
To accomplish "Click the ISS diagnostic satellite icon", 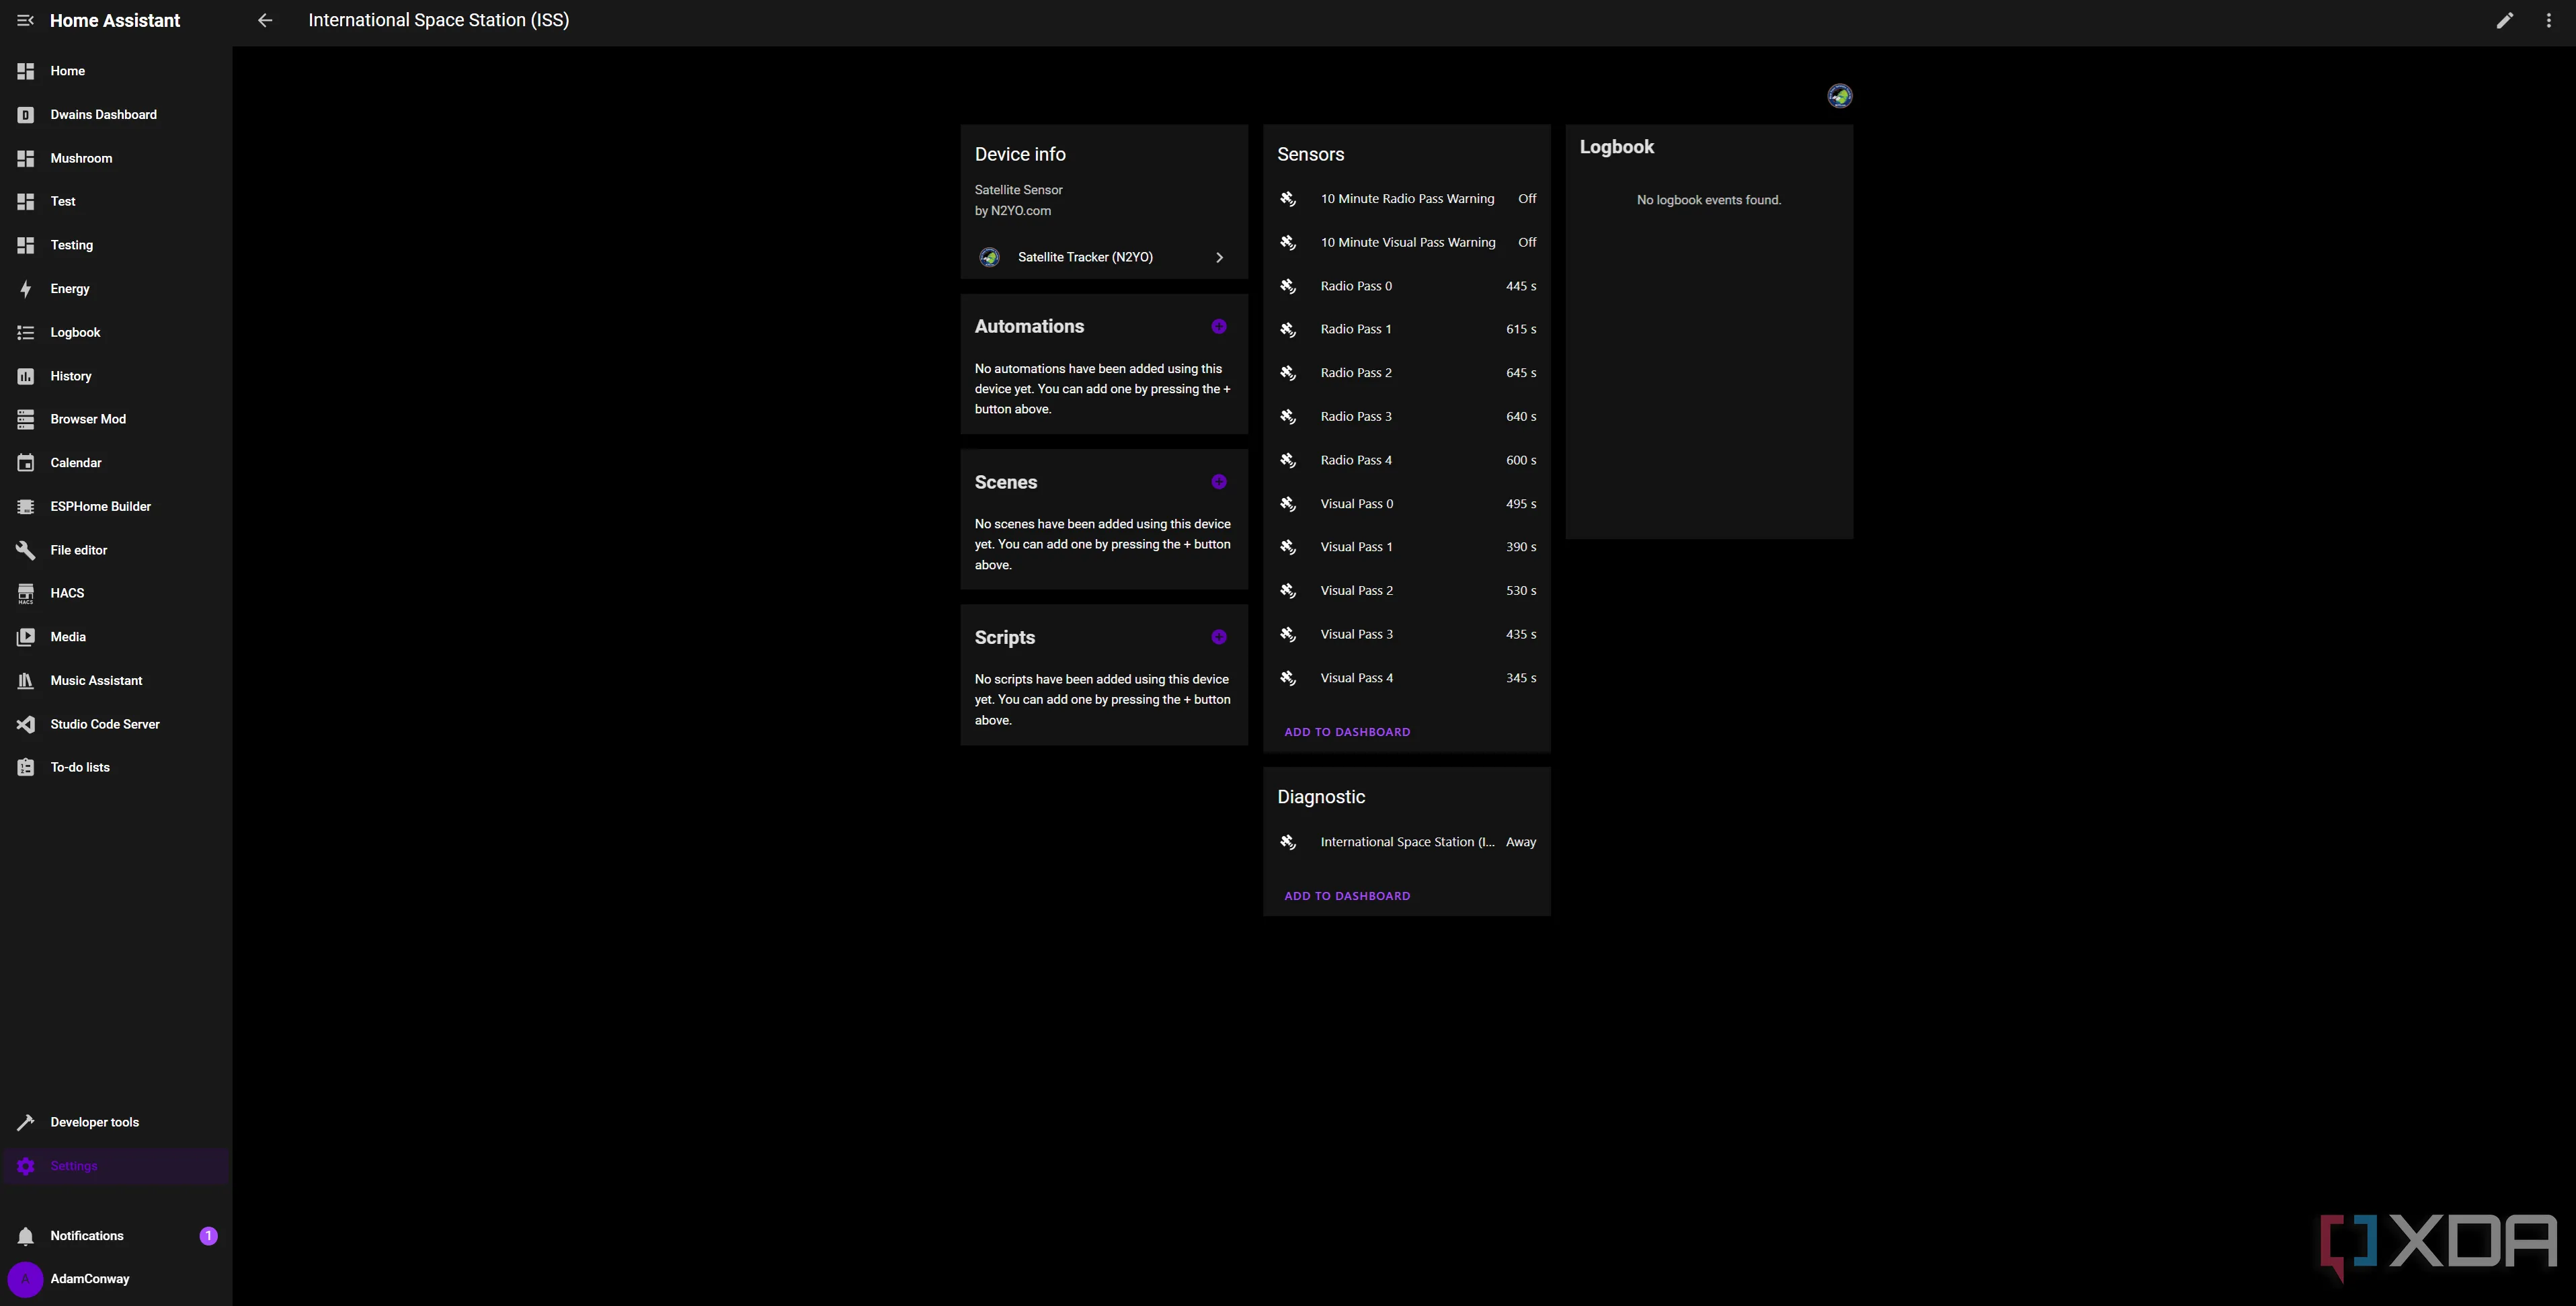I will click(1288, 842).
